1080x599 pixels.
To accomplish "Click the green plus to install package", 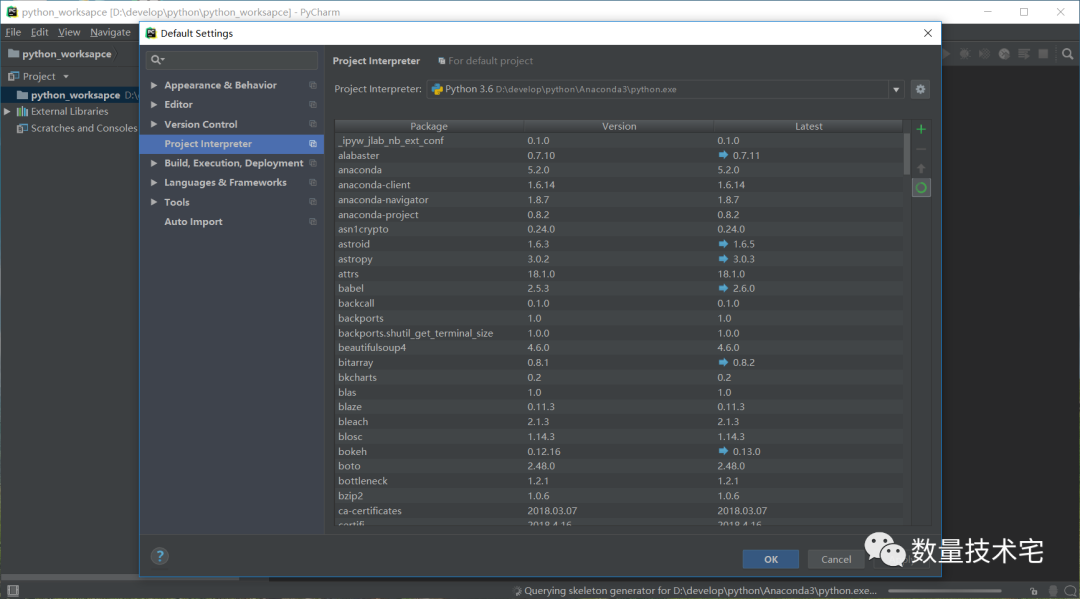I will tap(921, 129).
